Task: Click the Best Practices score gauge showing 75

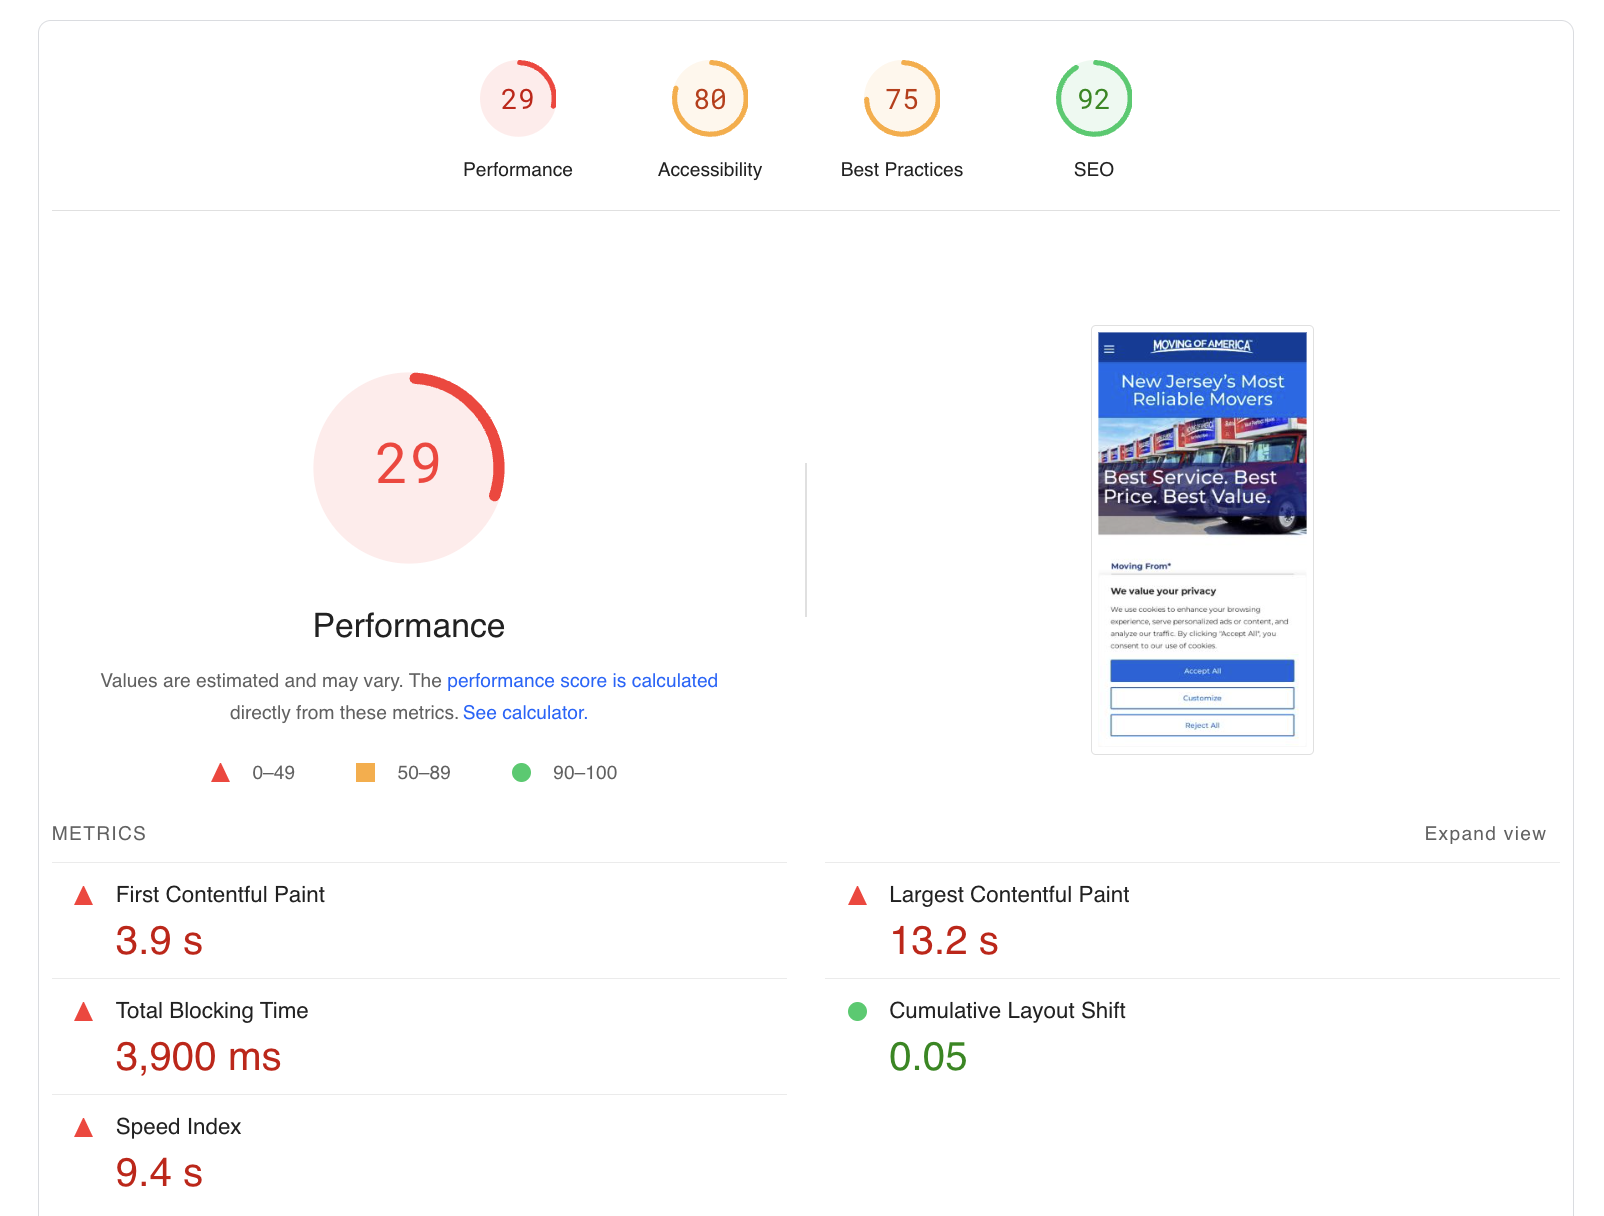Action: point(902,98)
